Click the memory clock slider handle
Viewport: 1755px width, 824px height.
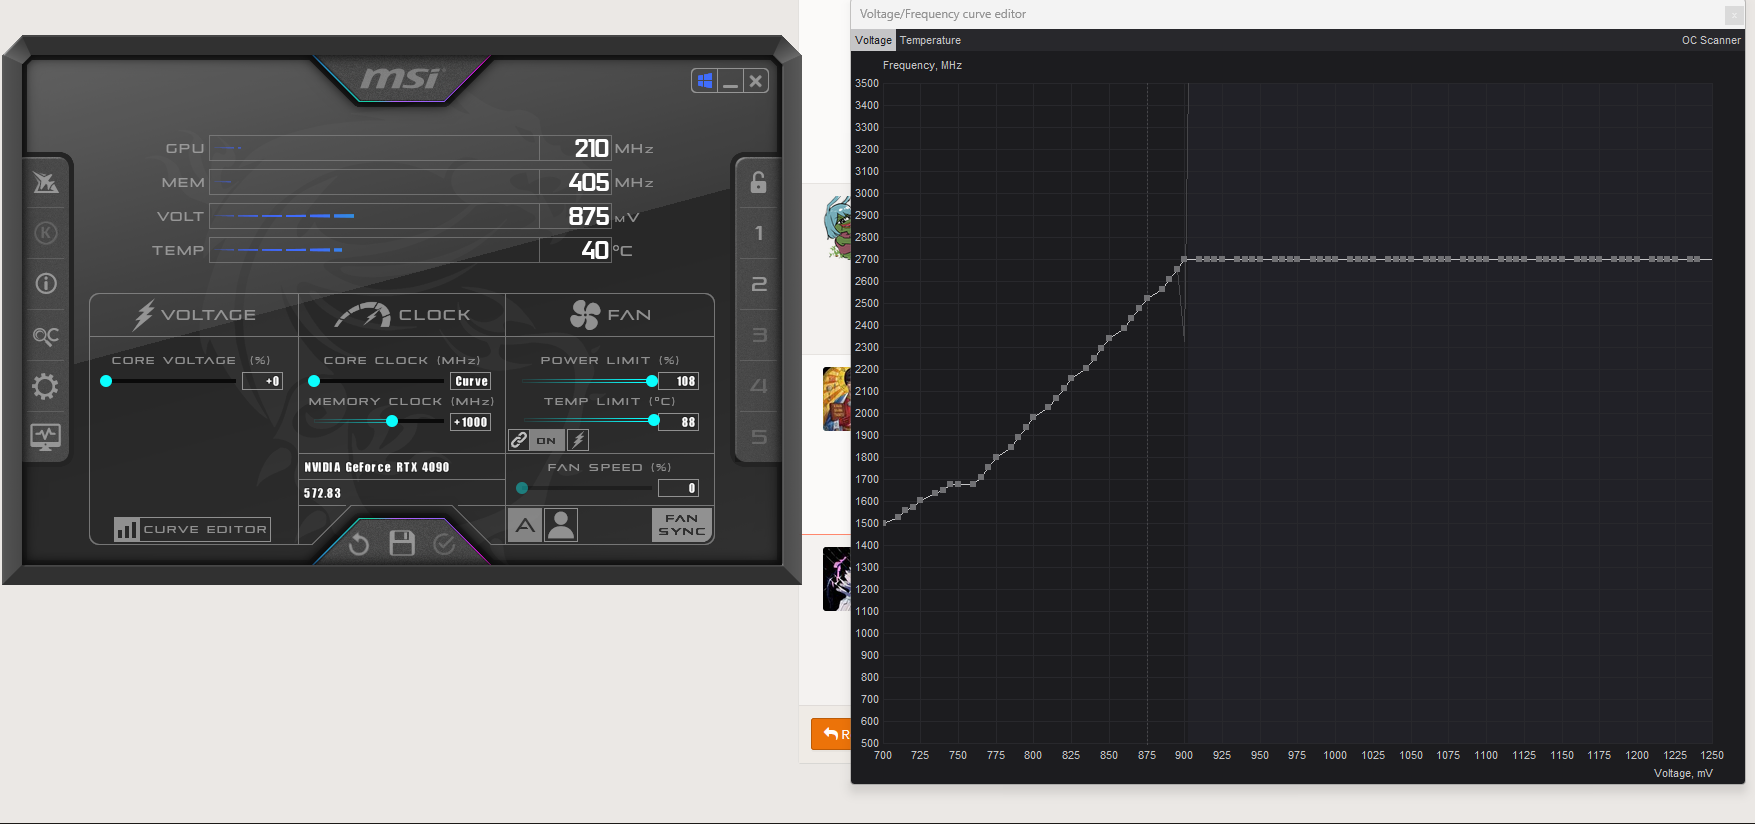[x=392, y=421]
